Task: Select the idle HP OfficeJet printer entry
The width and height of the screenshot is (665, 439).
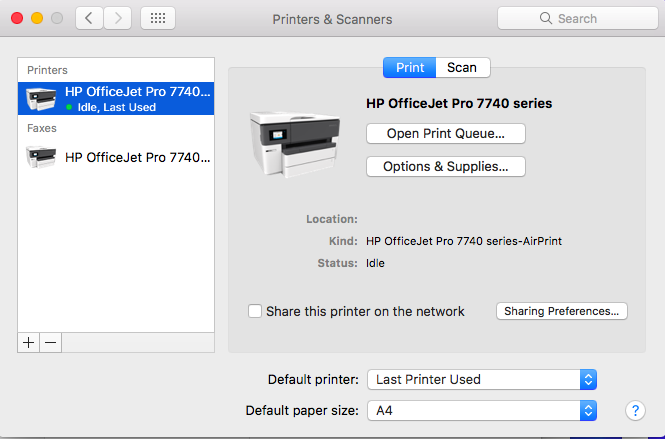Action: coord(118,98)
